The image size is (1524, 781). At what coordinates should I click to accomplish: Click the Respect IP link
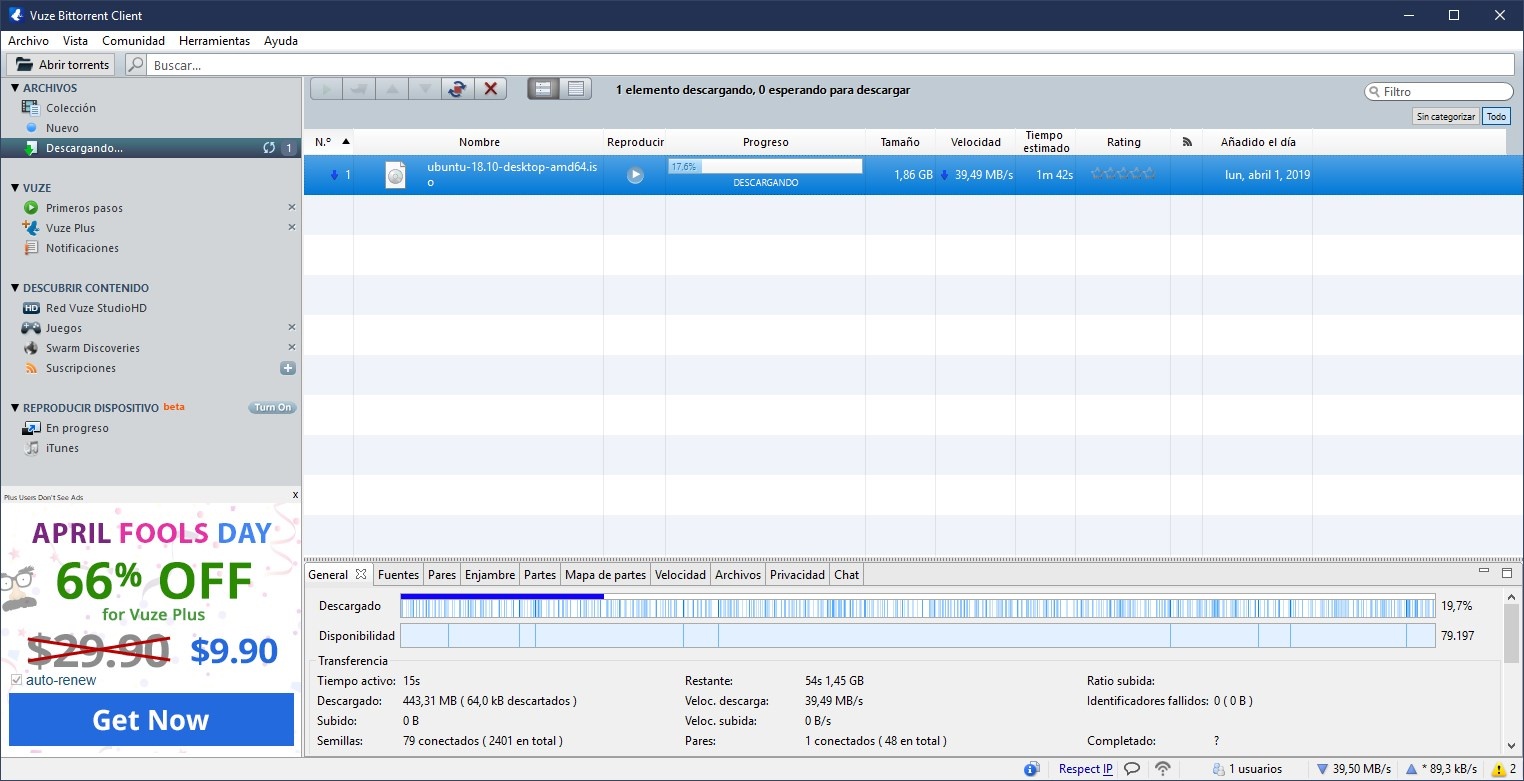pos(1086,769)
